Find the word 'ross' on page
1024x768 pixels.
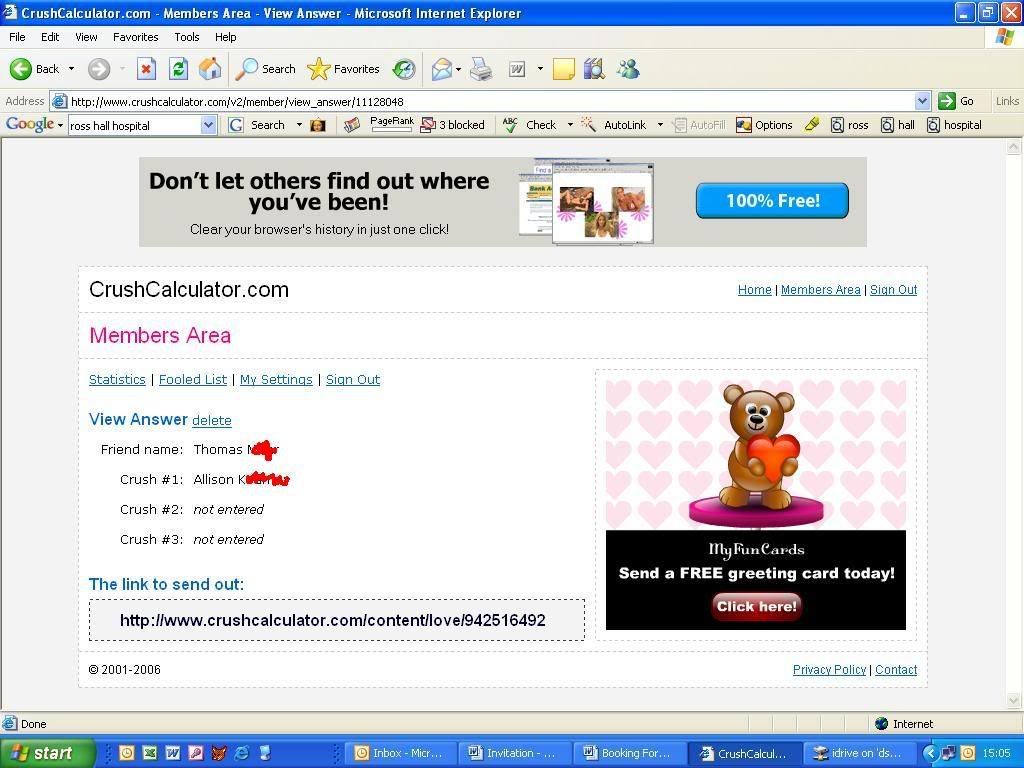point(850,125)
